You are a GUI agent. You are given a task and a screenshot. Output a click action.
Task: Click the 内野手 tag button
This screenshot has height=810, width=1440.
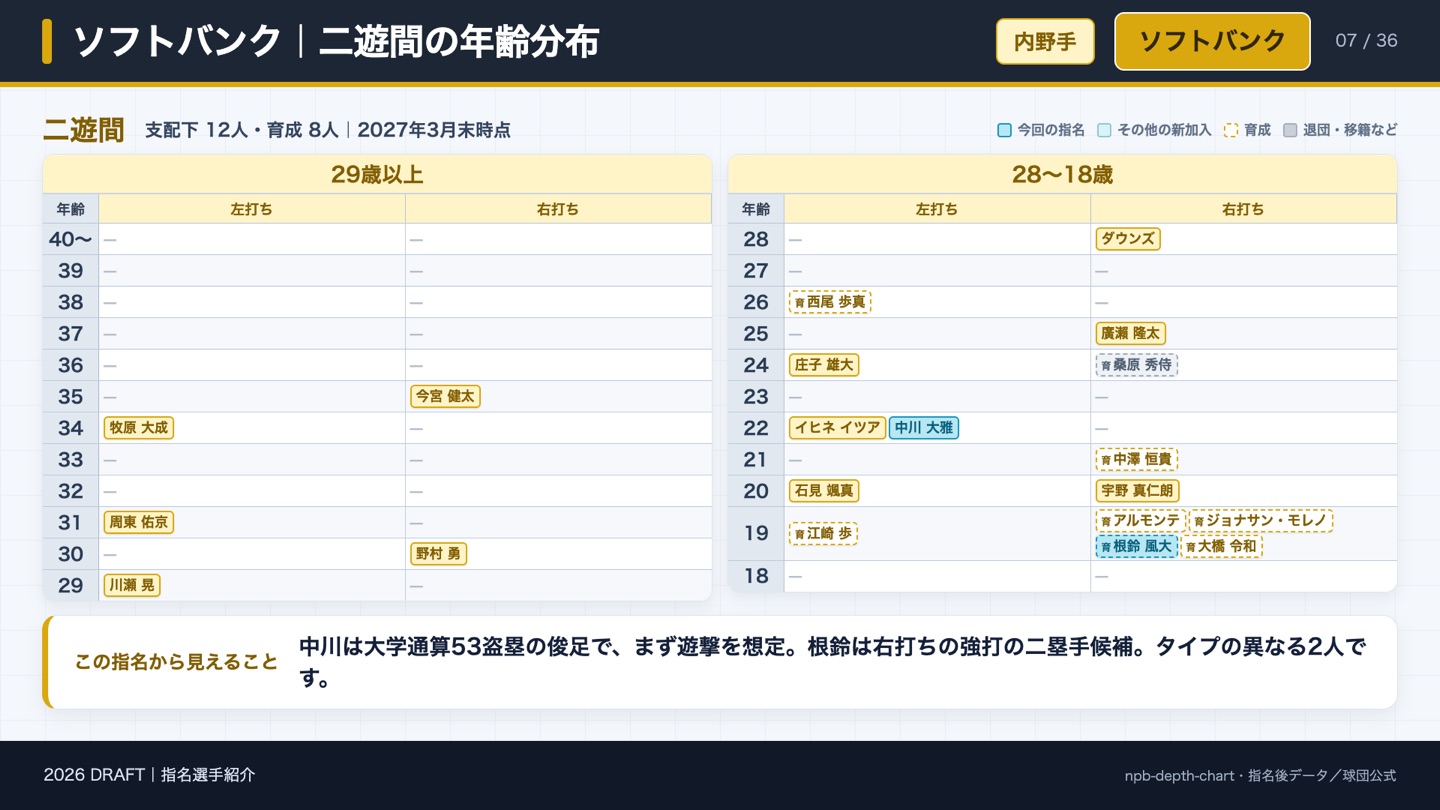[1045, 41]
